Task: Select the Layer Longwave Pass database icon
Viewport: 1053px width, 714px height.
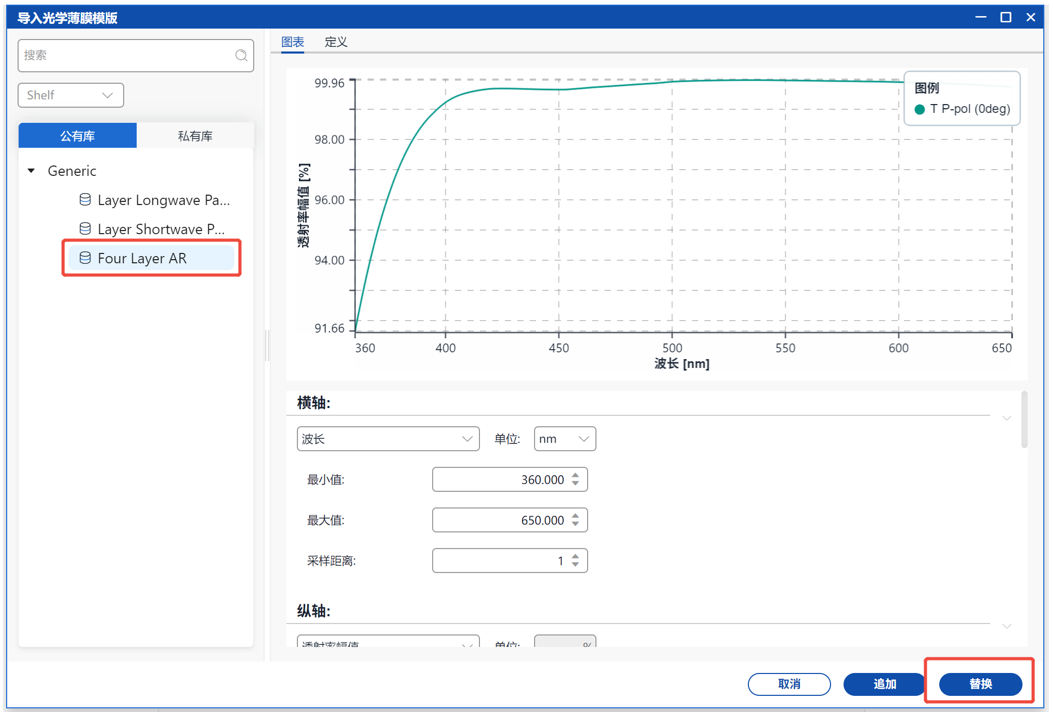Action: [x=85, y=200]
